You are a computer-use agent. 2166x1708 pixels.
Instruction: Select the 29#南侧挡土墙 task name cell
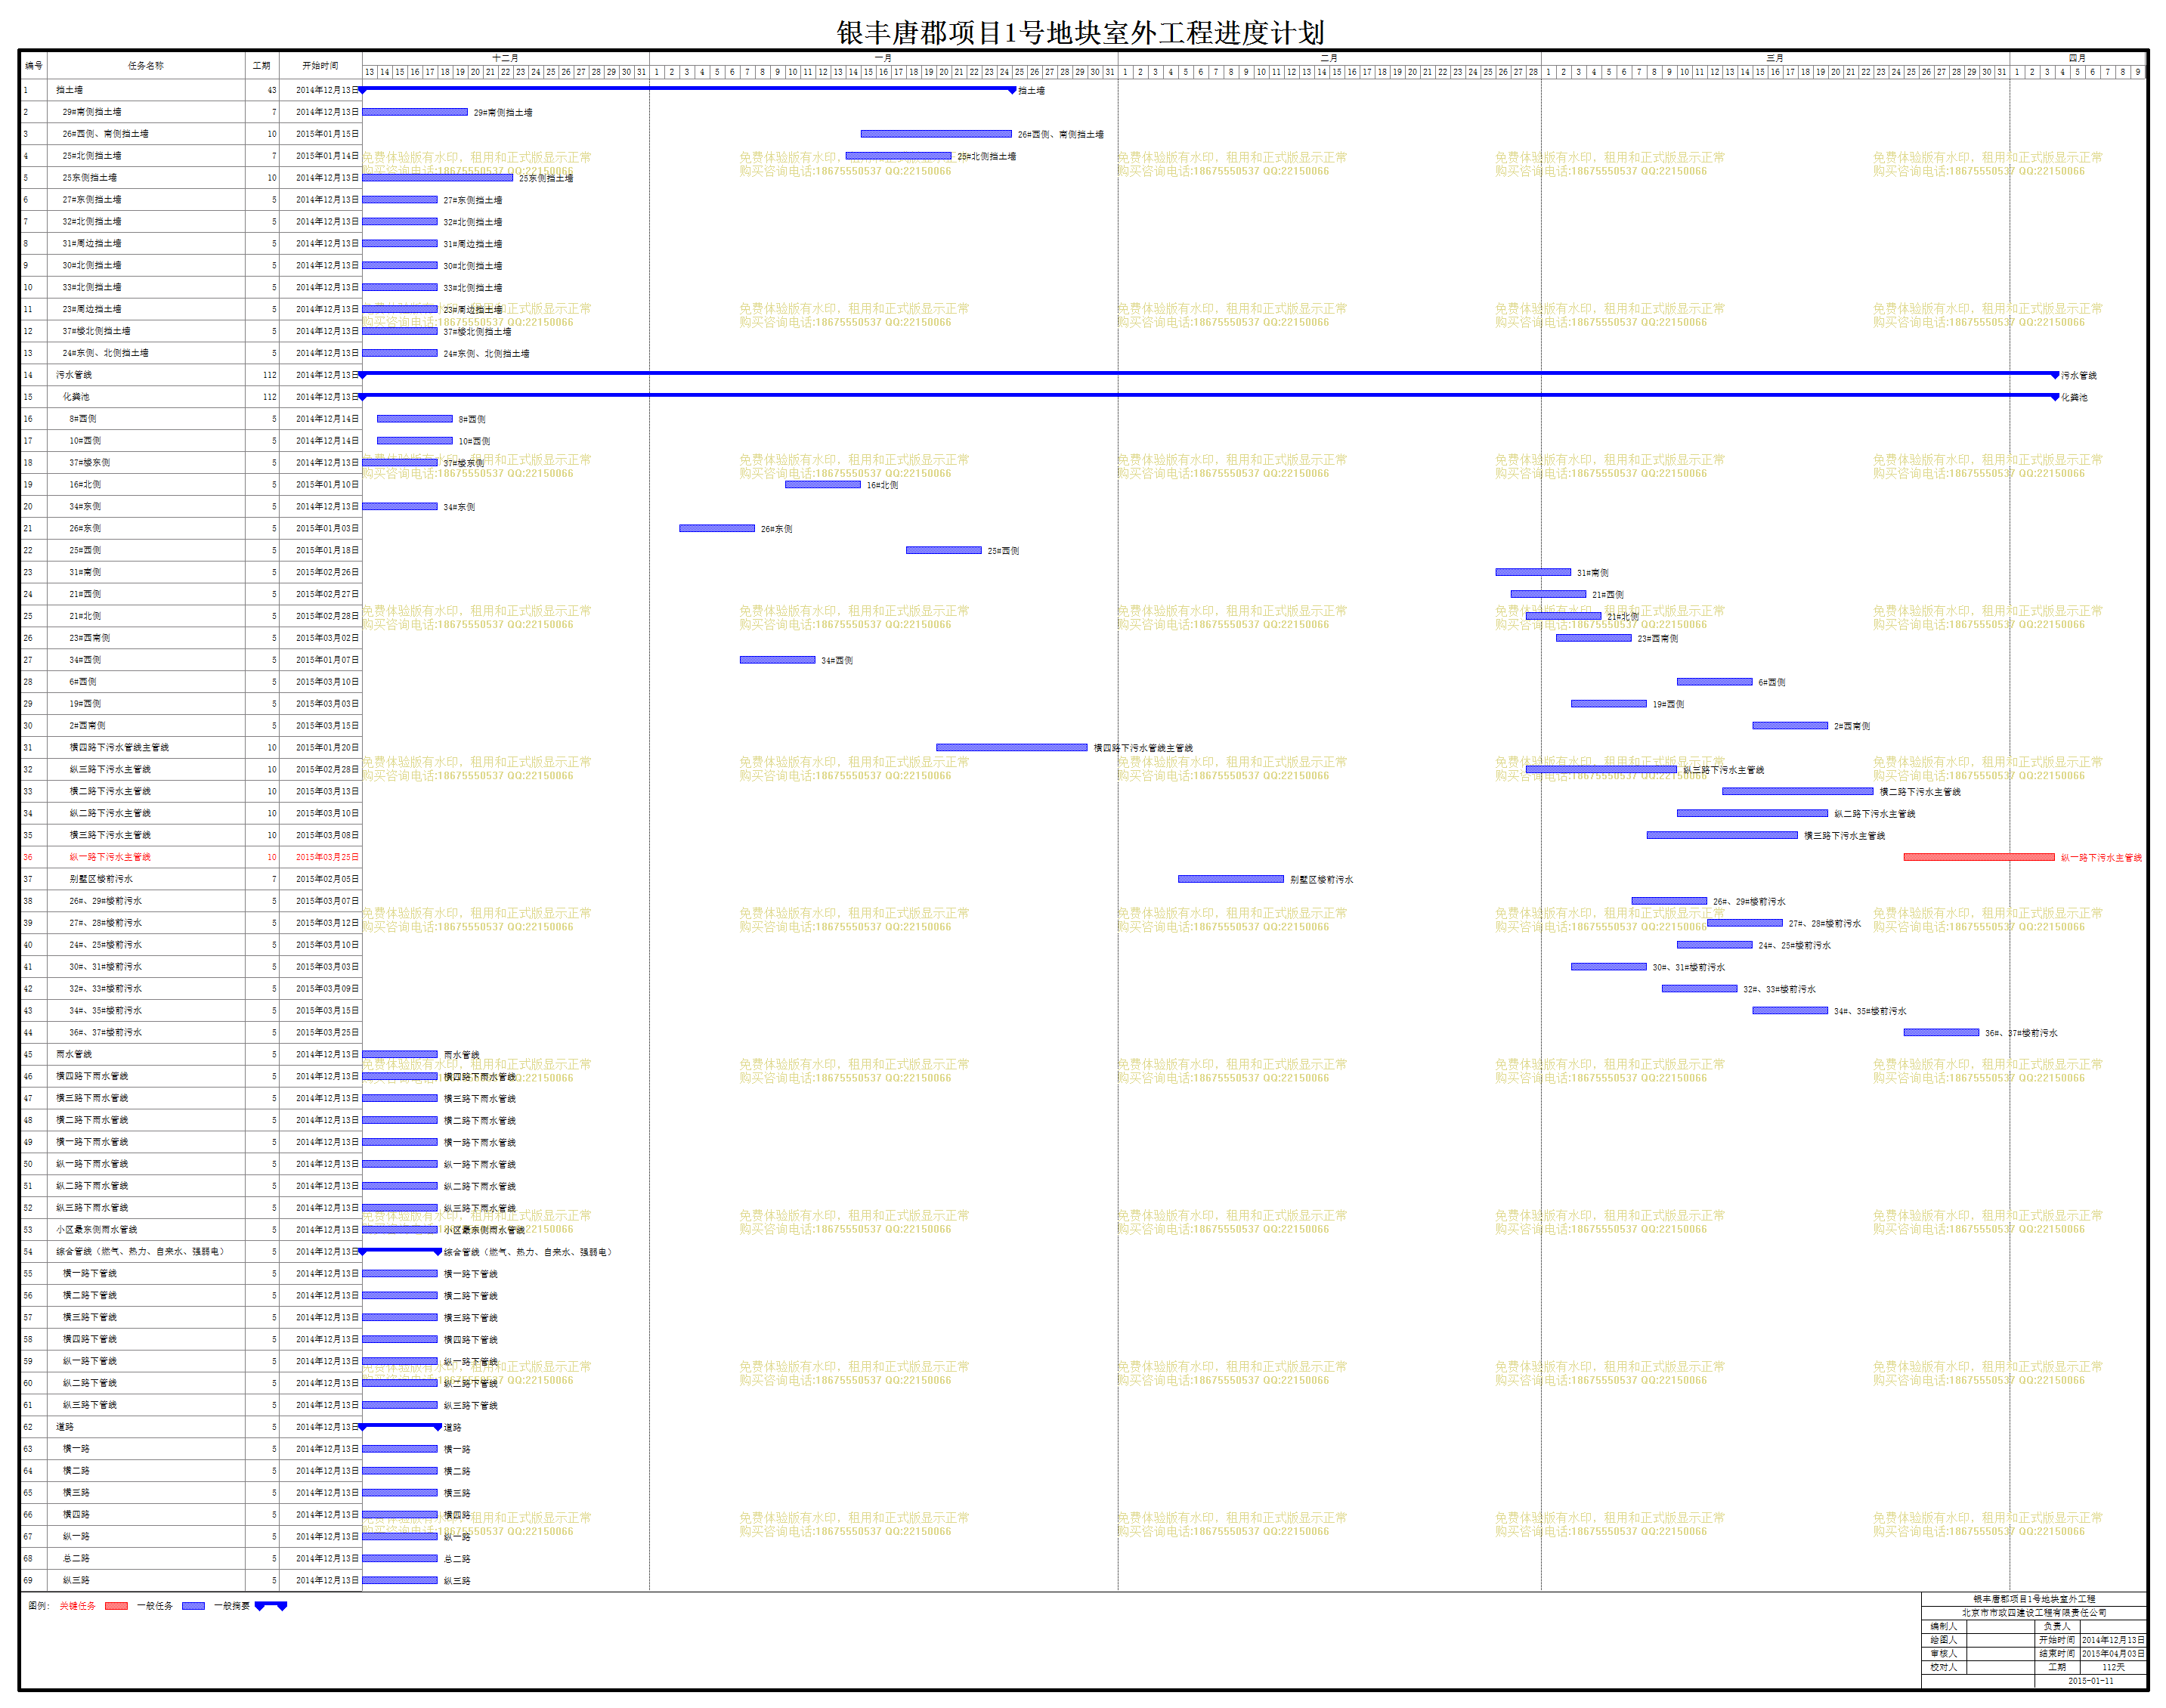pyautogui.click(x=92, y=112)
